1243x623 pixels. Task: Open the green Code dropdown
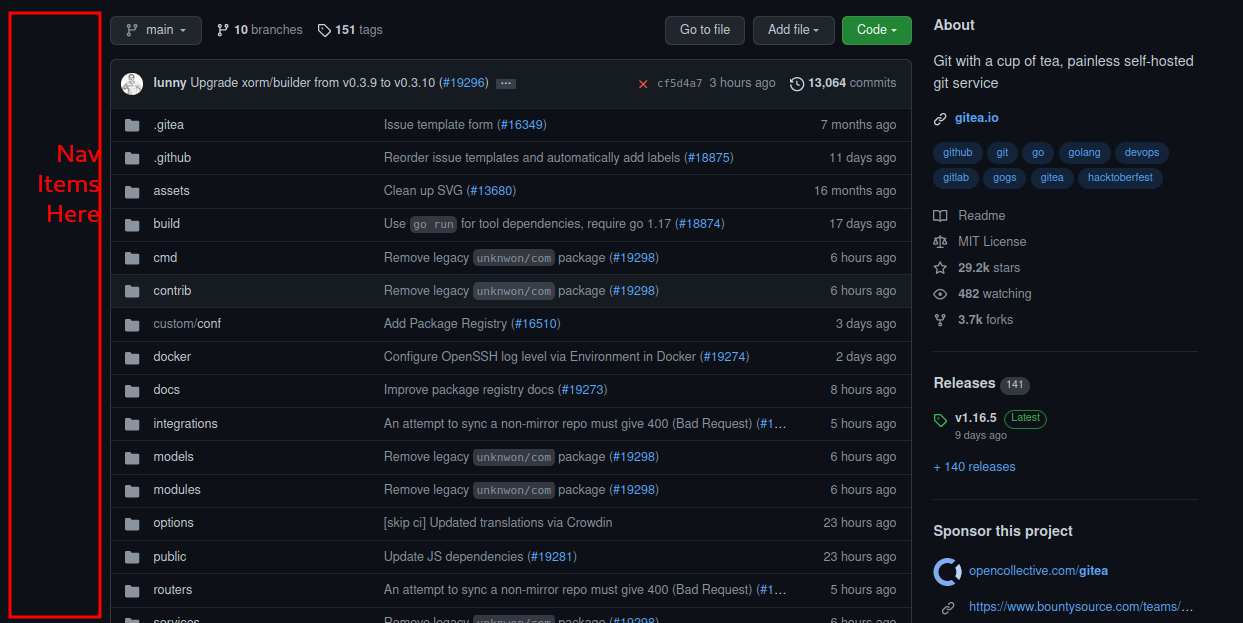tap(877, 30)
